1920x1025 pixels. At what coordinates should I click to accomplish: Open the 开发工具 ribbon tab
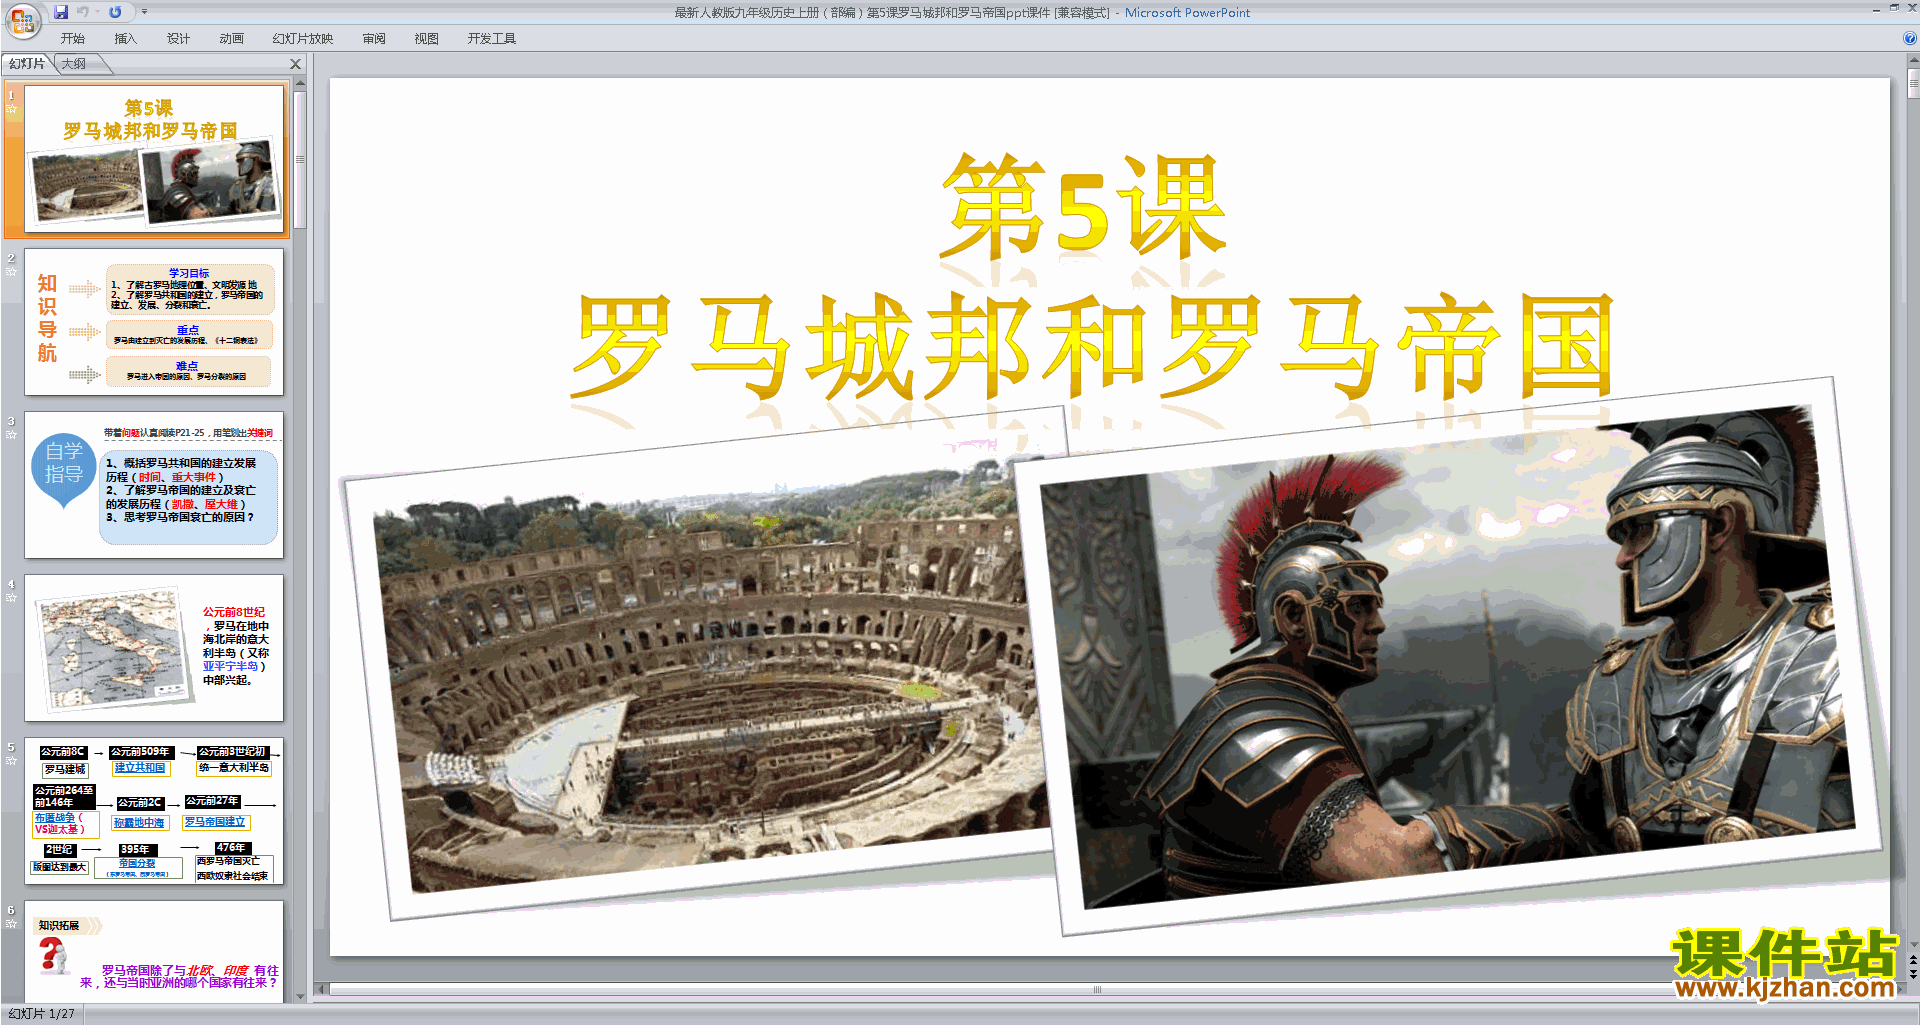492,39
